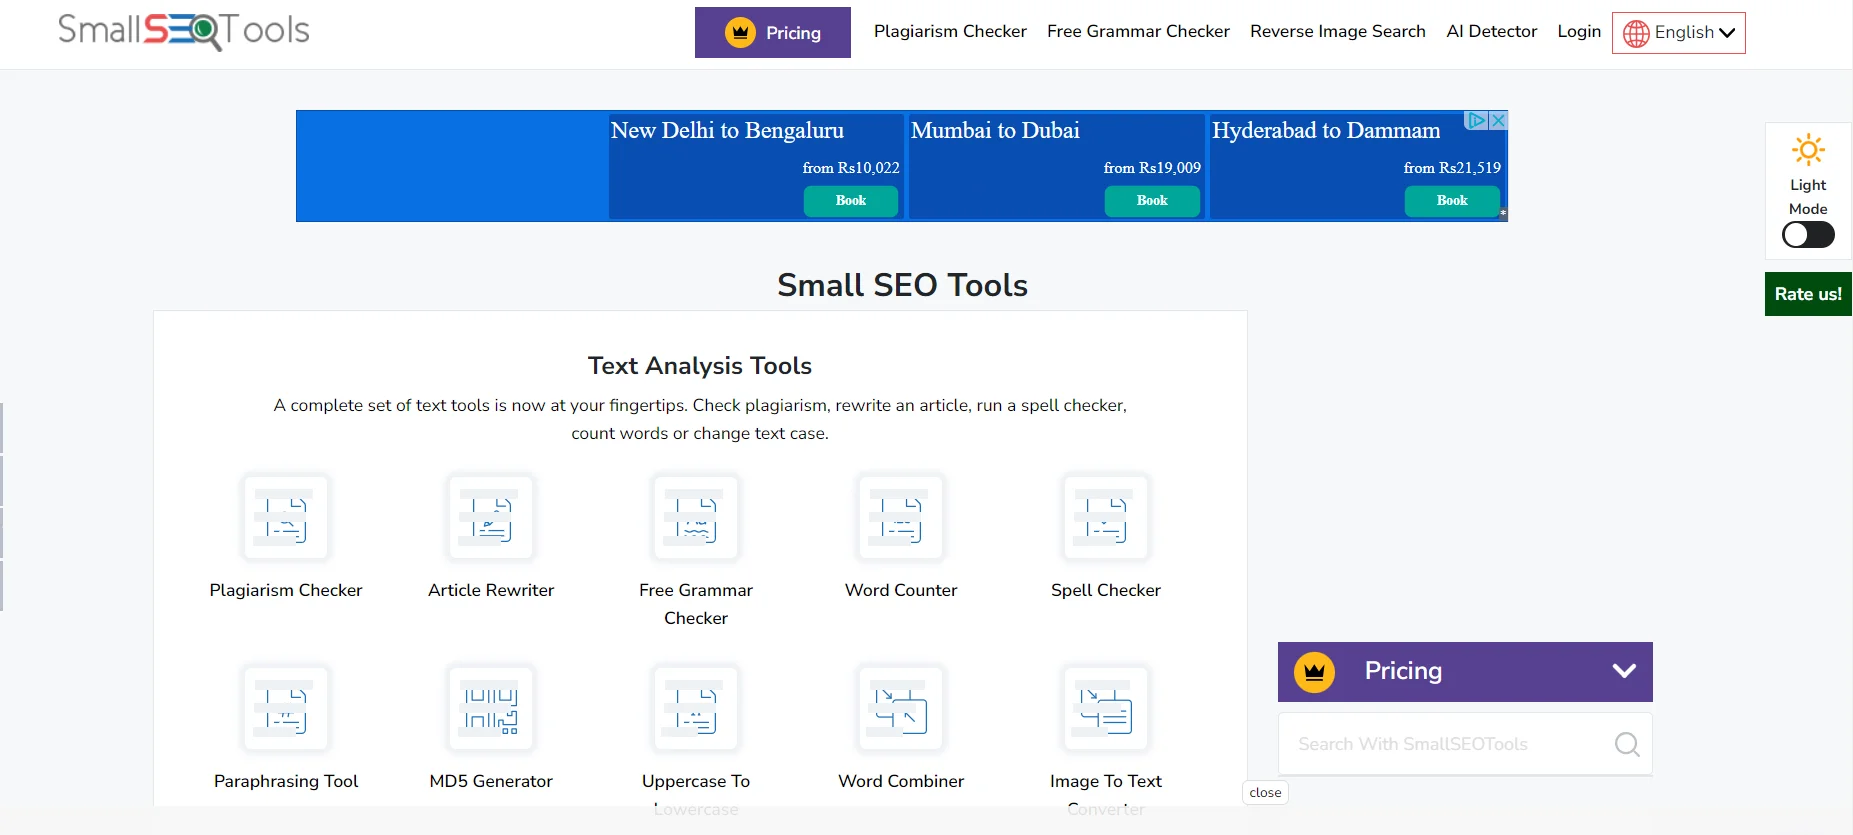Open the Spell Checker tool icon
The width and height of the screenshot is (1853, 835).
1106,517
